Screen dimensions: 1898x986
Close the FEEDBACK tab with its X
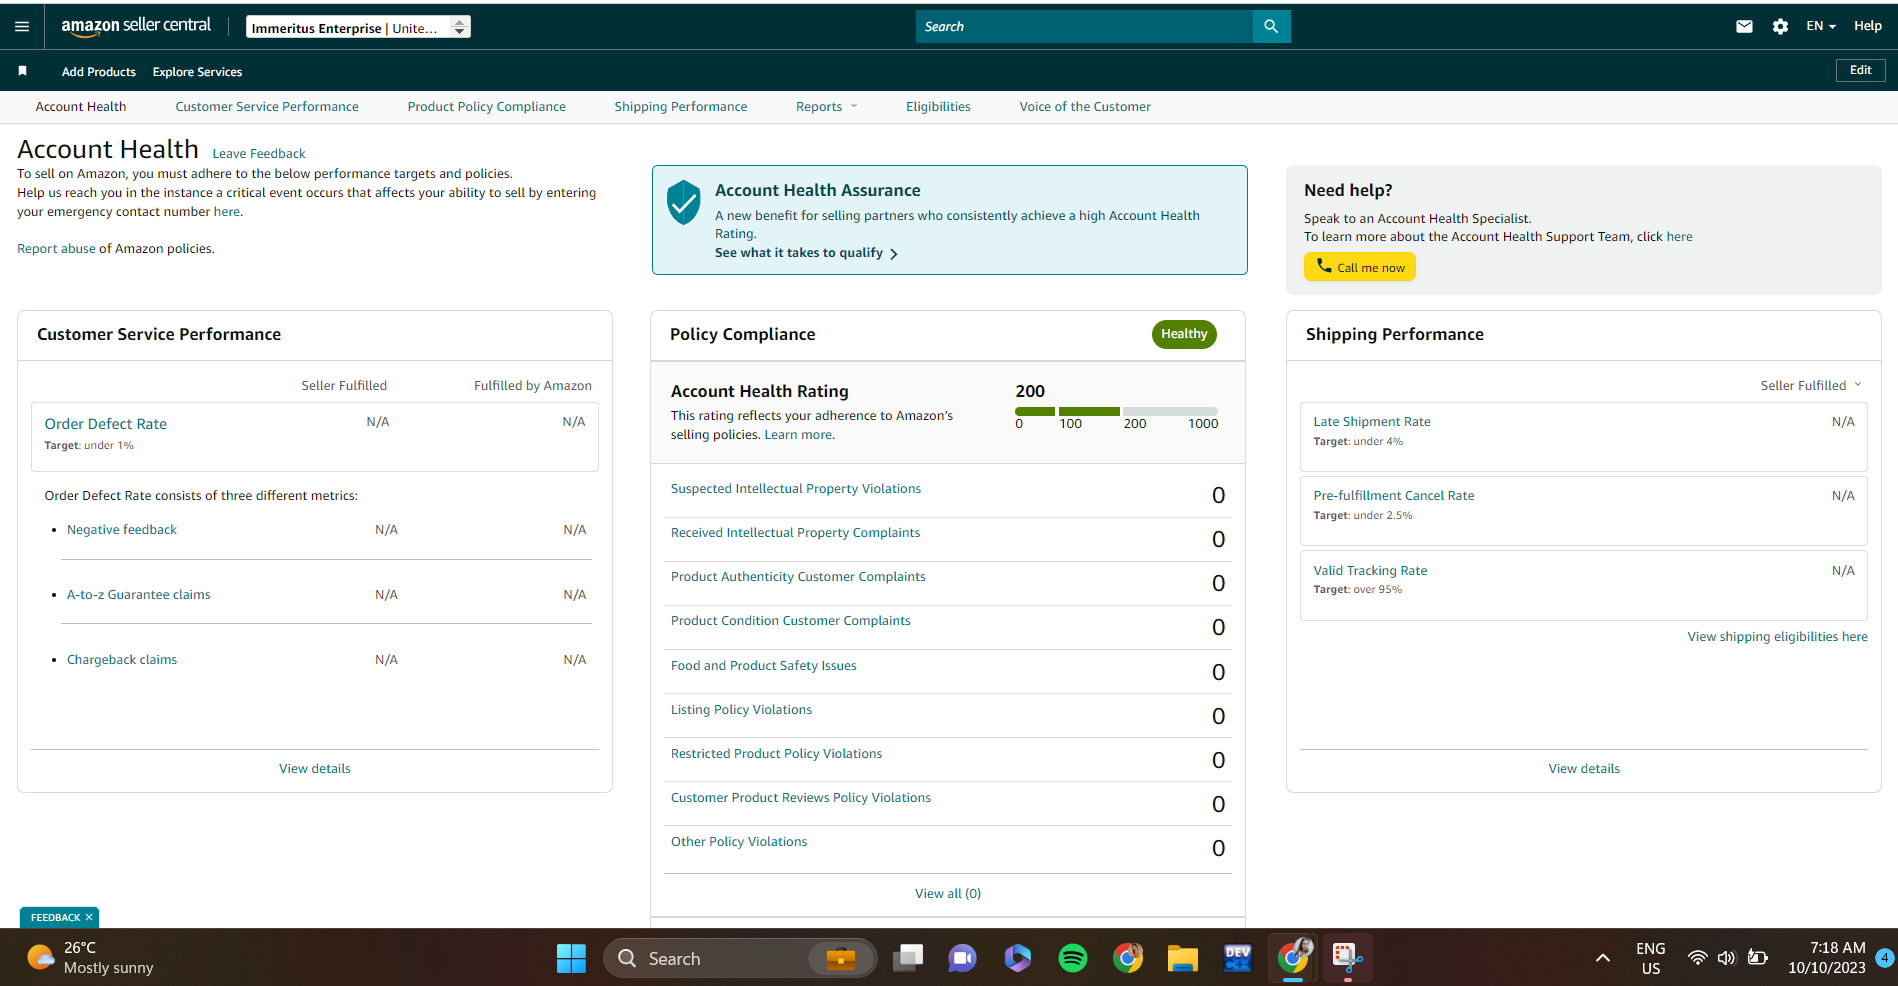coord(89,917)
